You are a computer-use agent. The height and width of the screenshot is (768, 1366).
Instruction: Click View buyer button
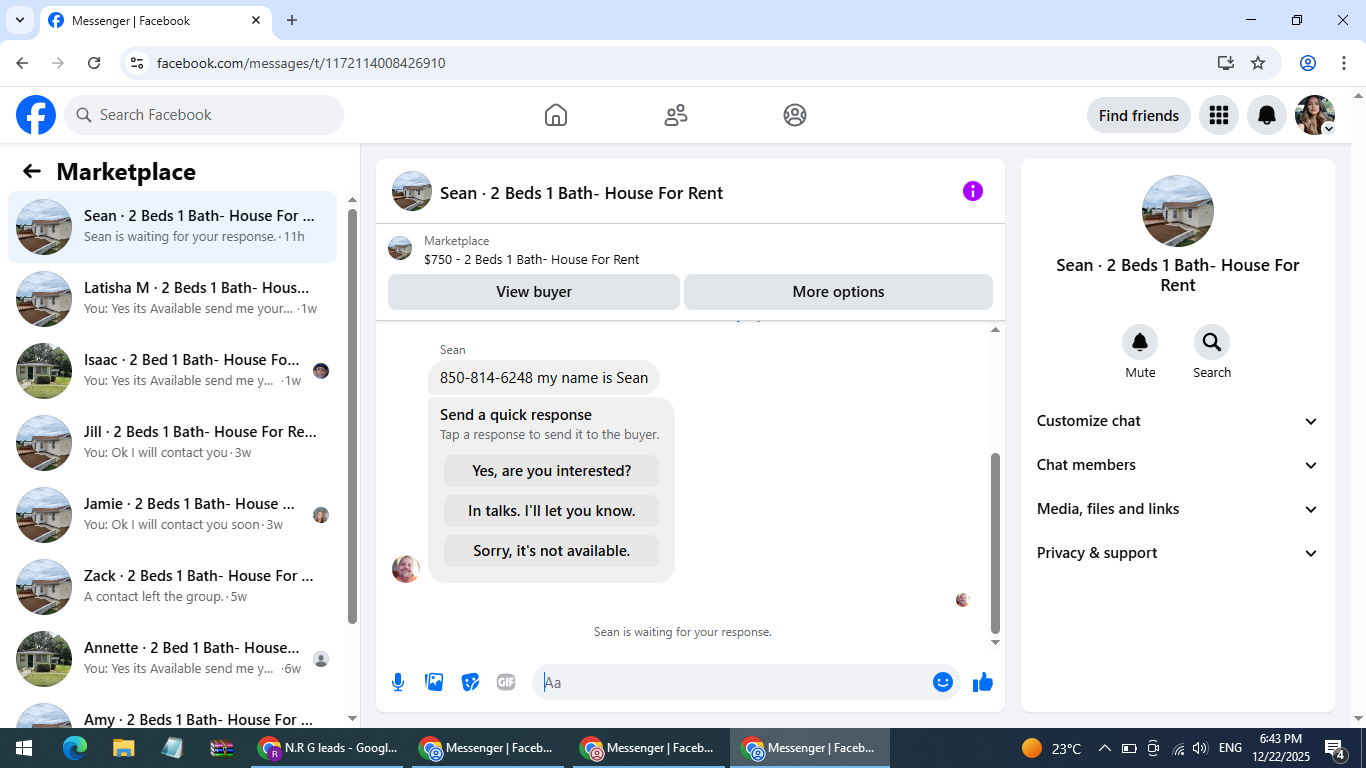point(534,292)
